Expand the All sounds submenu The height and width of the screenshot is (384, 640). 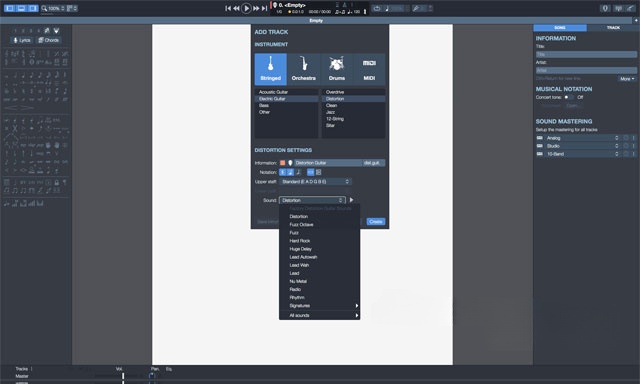tap(319, 315)
